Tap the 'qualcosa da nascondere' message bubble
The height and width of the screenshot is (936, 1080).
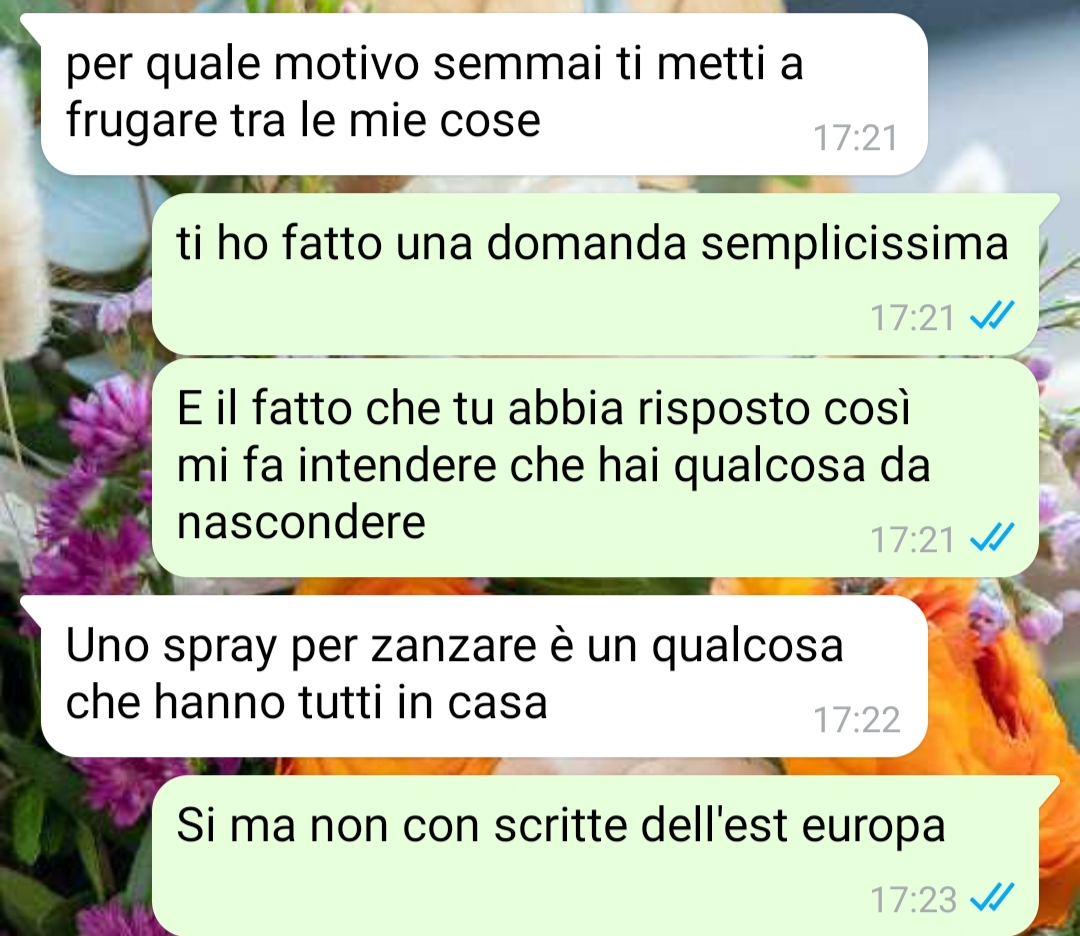[x=595, y=468]
